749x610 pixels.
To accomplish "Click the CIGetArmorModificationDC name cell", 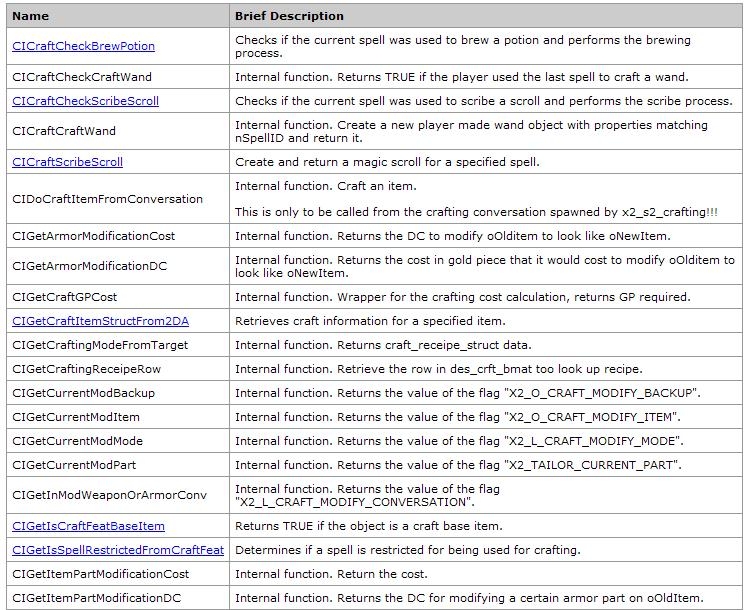I will click(90, 266).
